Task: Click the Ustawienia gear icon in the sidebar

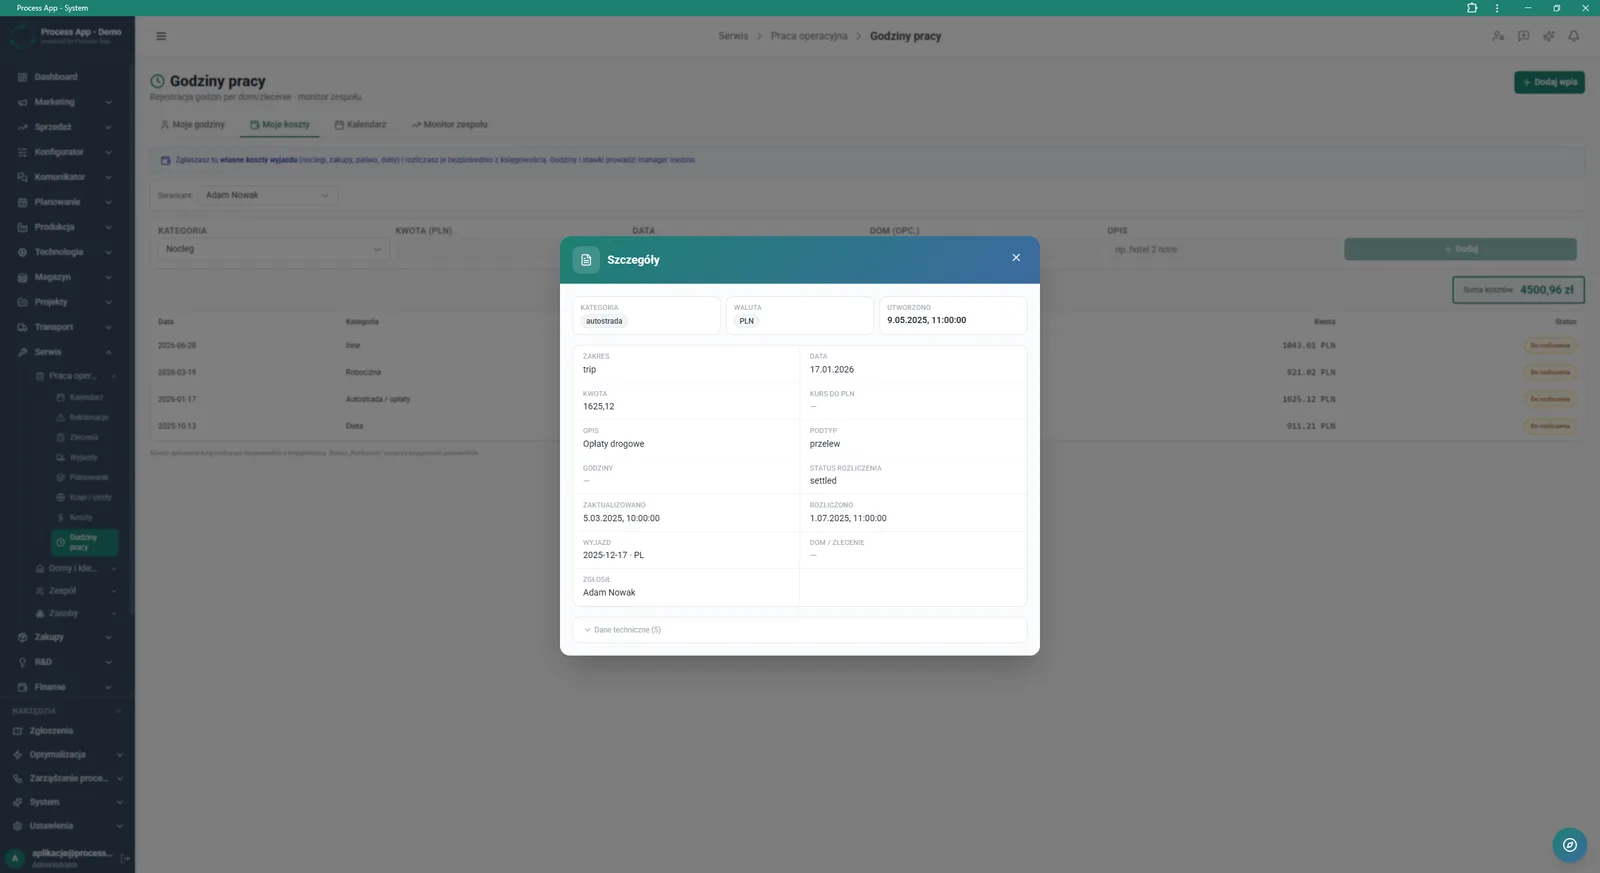Action: coord(17,826)
